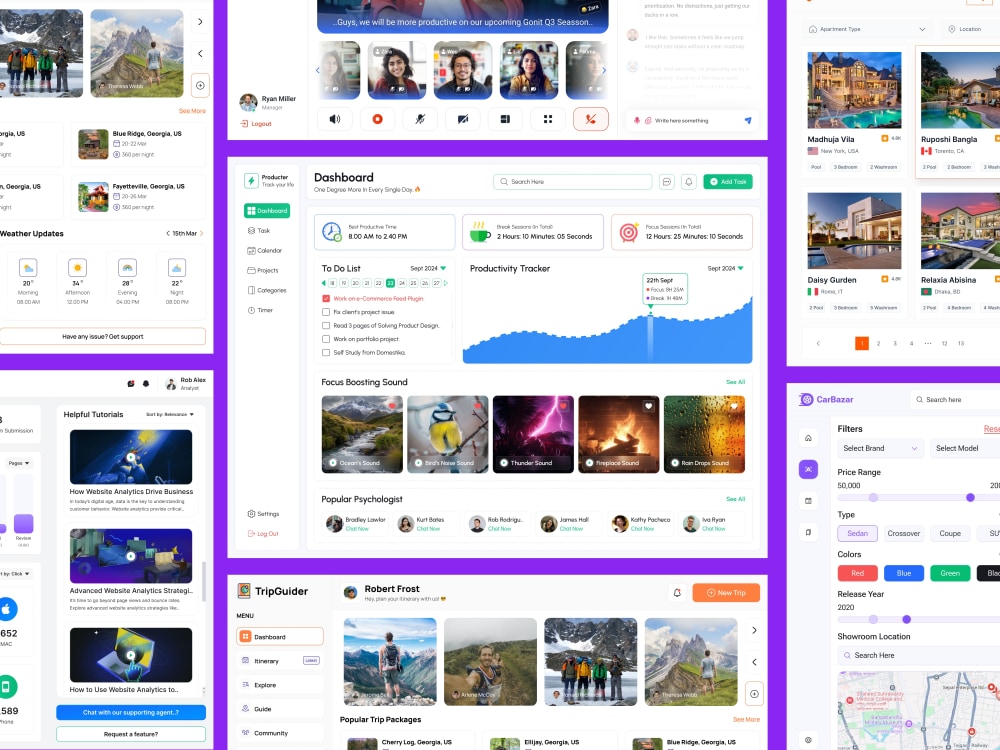Click the 'Request a feature?' button
This screenshot has height=750, width=1000.
131,734
